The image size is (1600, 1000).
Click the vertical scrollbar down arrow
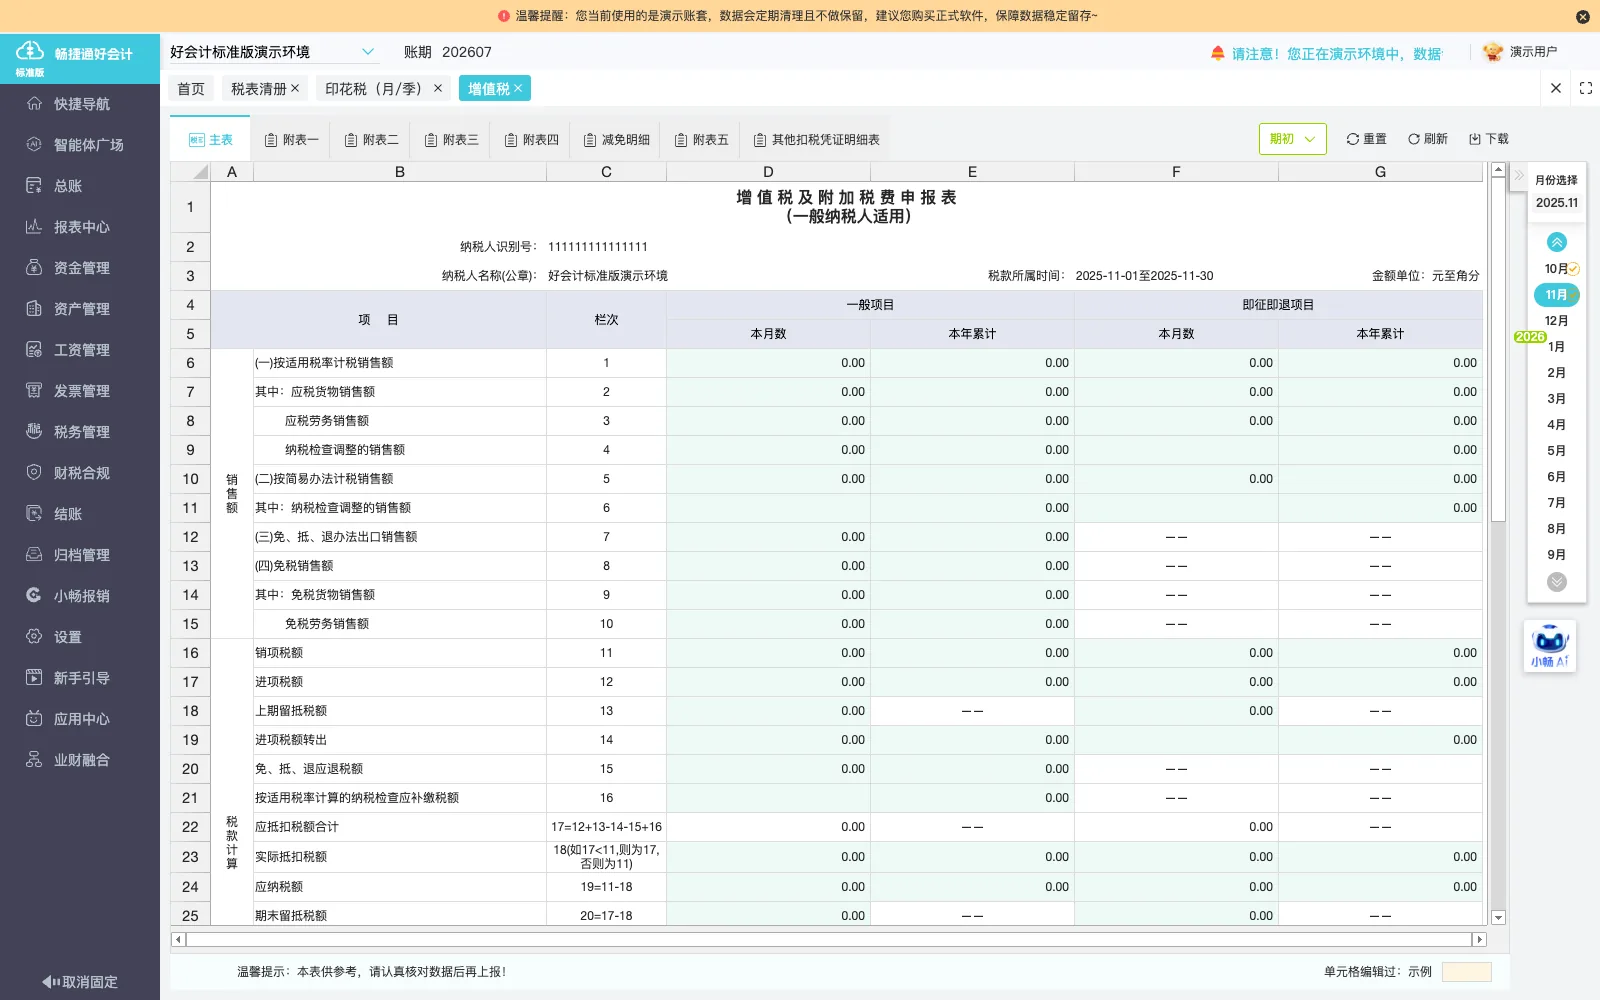1498,917
